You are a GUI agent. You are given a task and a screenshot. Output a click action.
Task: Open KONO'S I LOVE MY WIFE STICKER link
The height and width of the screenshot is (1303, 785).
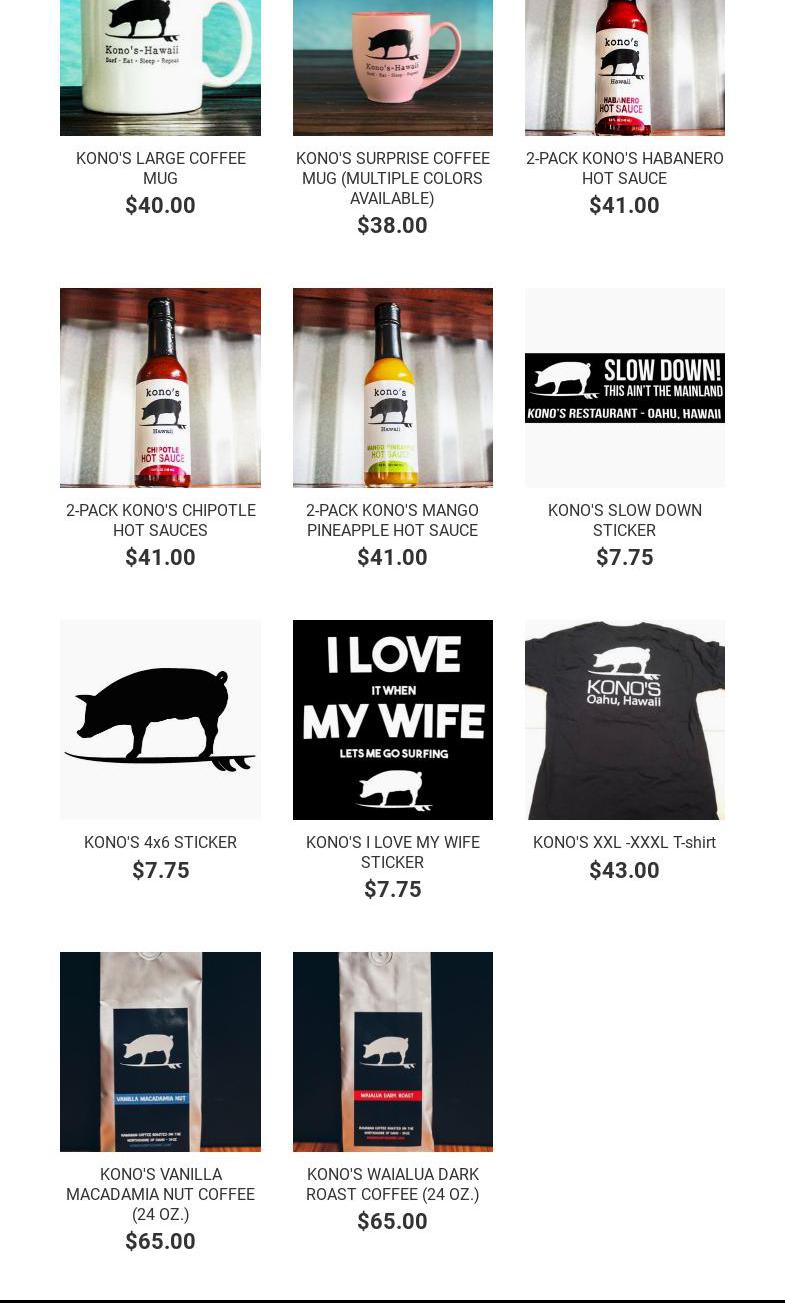point(393,852)
